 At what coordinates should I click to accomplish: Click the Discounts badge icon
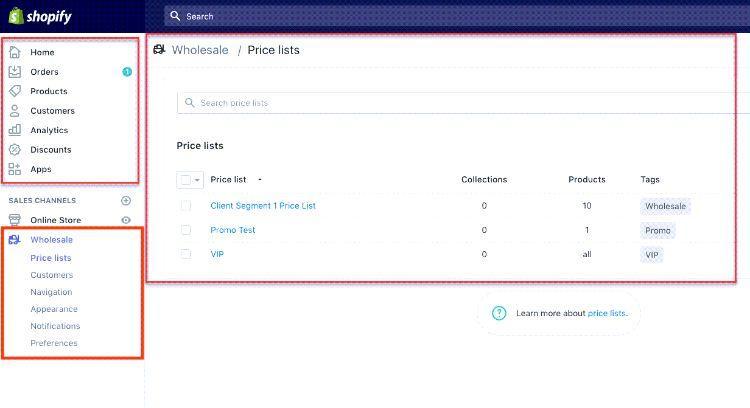pos(15,150)
